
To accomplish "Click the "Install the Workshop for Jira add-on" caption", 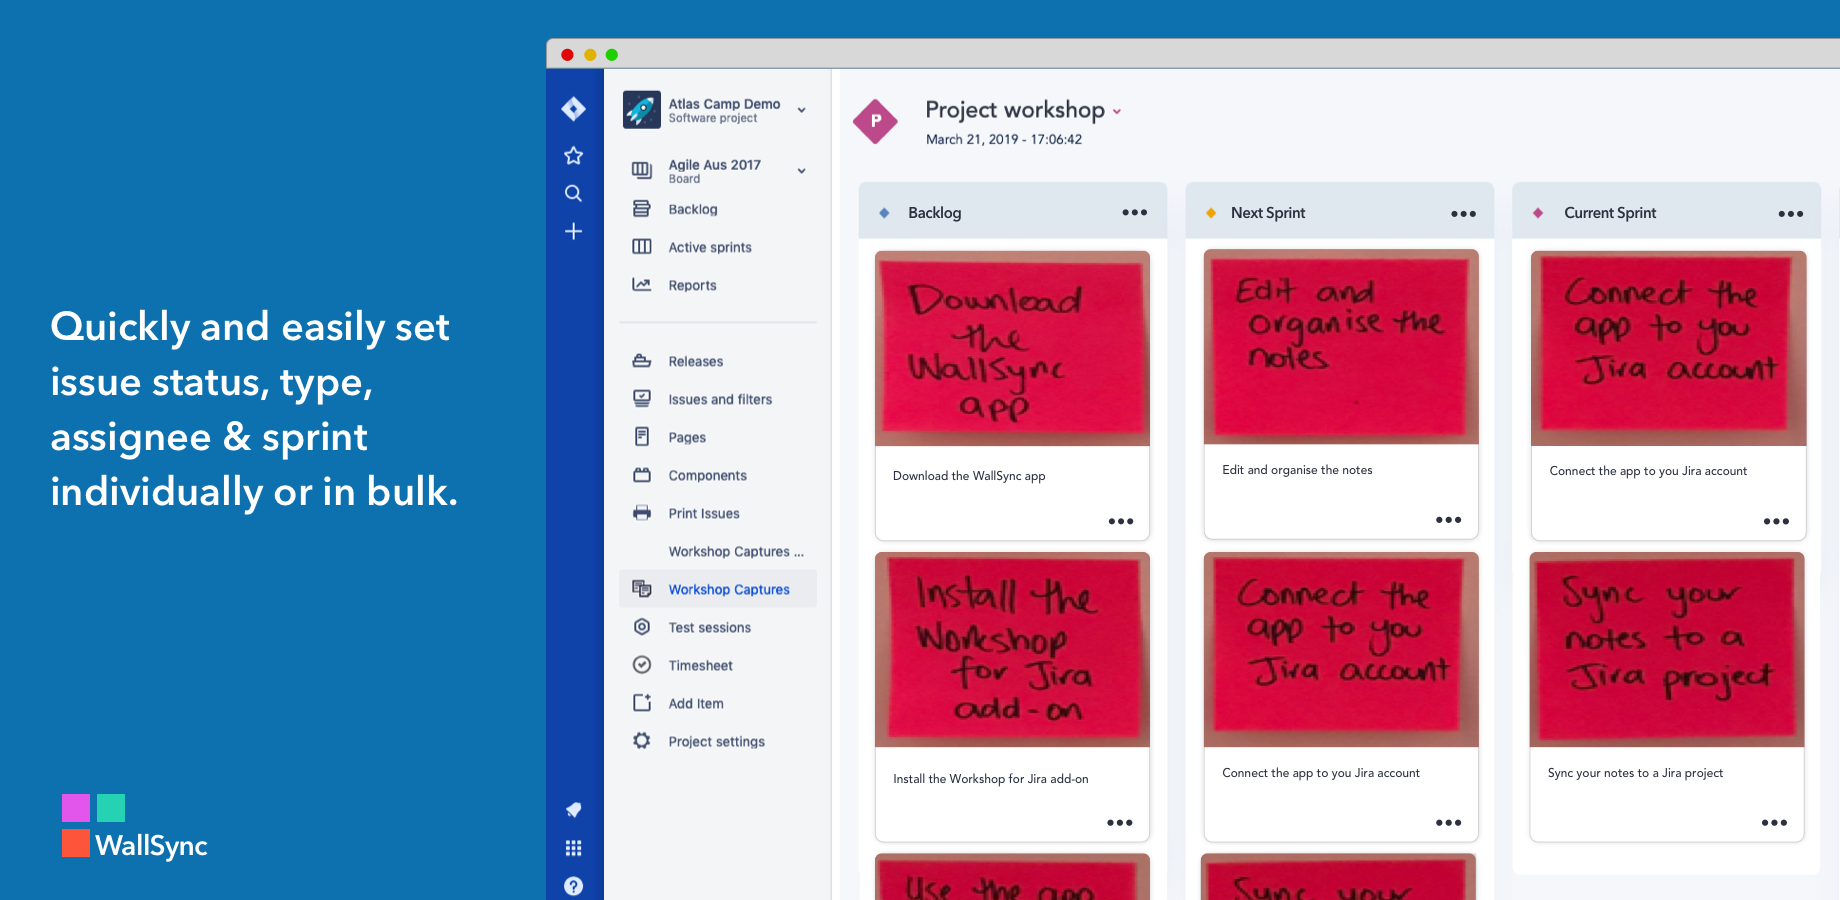I will 991,779.
